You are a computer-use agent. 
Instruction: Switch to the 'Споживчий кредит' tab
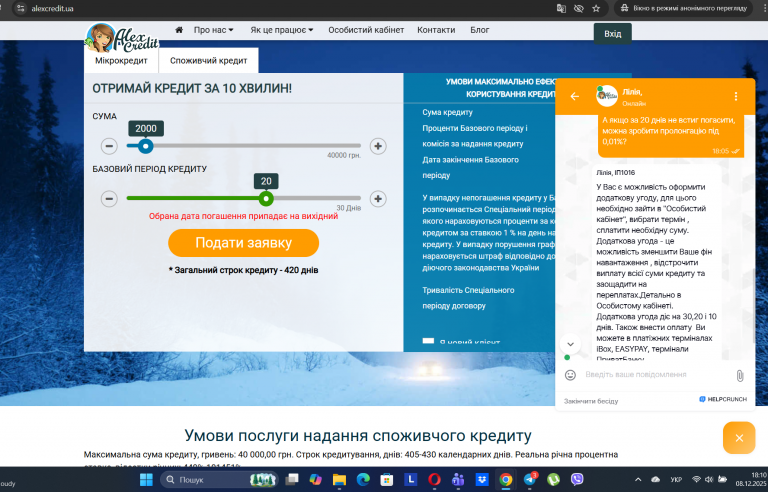click(209, 61)
